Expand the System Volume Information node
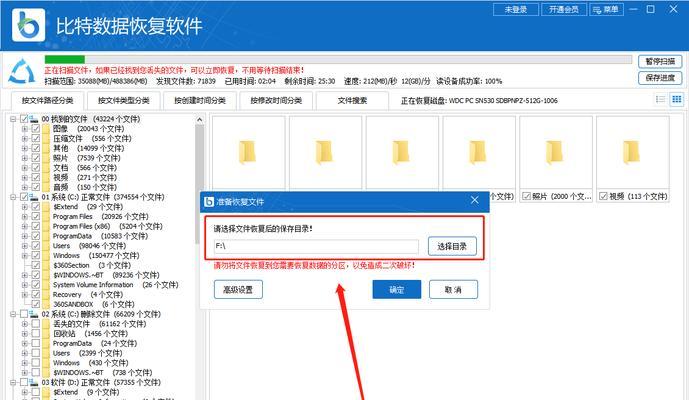689x400 pixels. point(25,285)
